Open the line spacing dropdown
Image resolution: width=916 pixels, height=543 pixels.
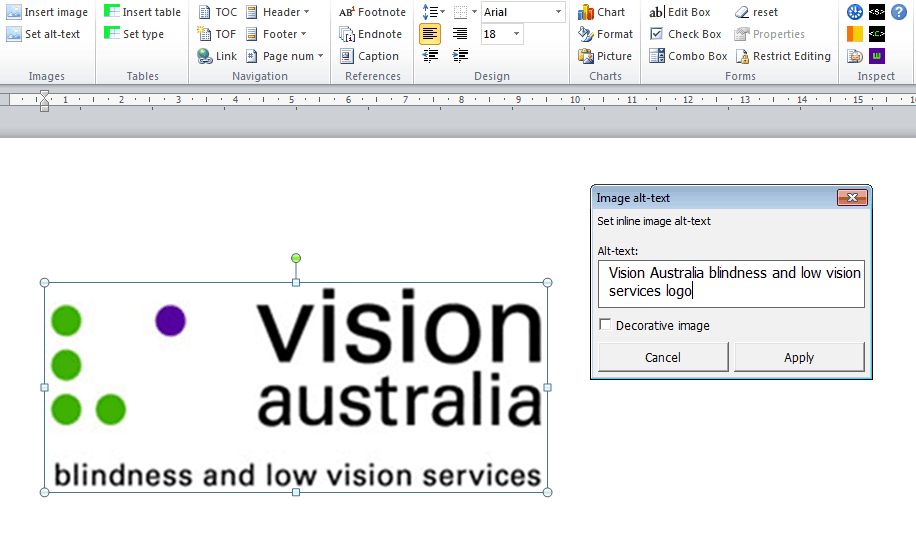coord(442,12)
